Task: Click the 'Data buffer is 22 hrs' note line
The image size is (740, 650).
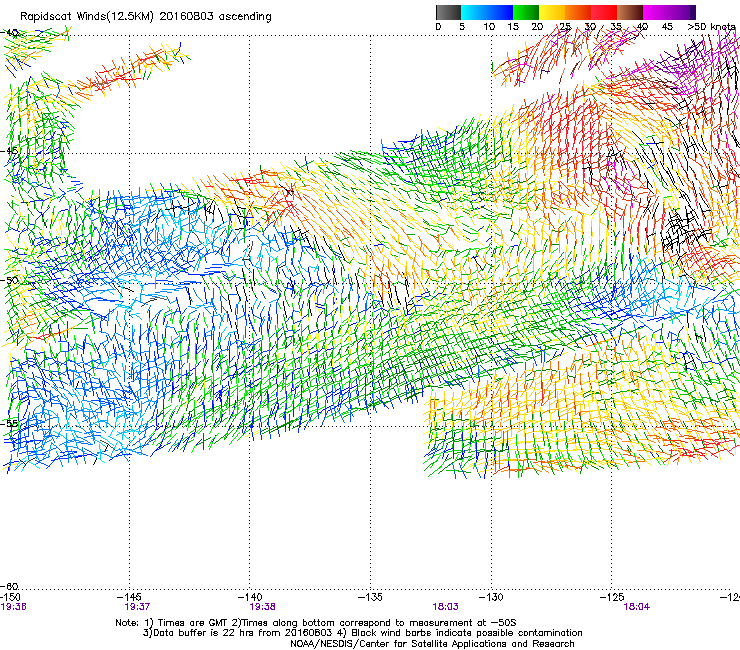Action: pos(362,633)
